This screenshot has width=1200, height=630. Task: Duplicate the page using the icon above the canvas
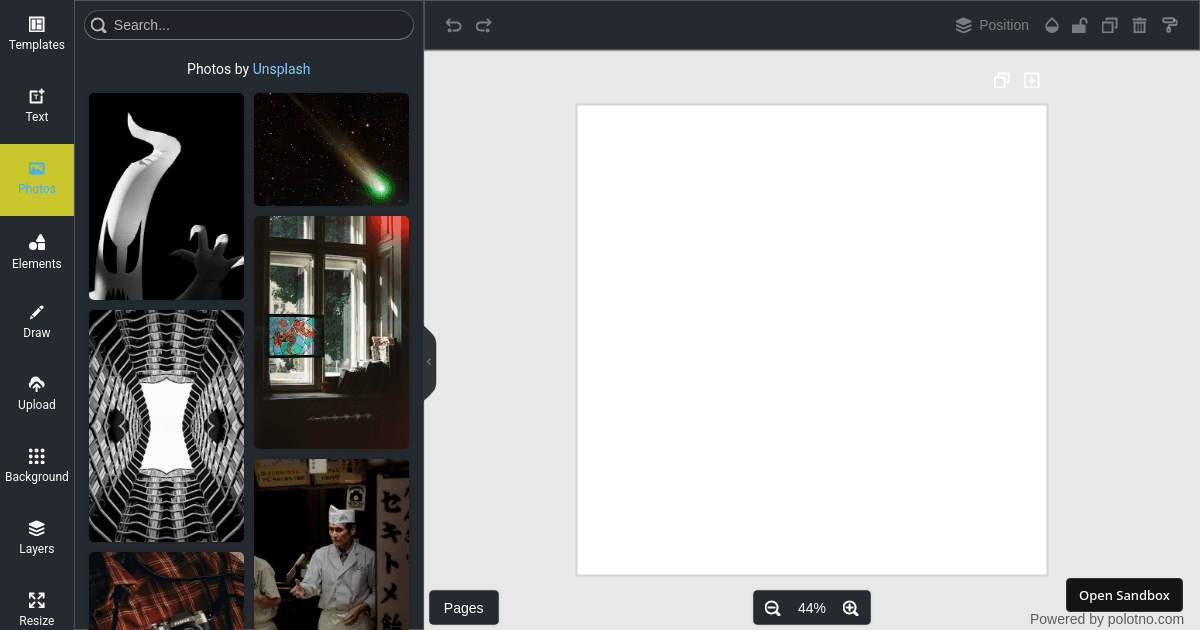pos(1001,80)
